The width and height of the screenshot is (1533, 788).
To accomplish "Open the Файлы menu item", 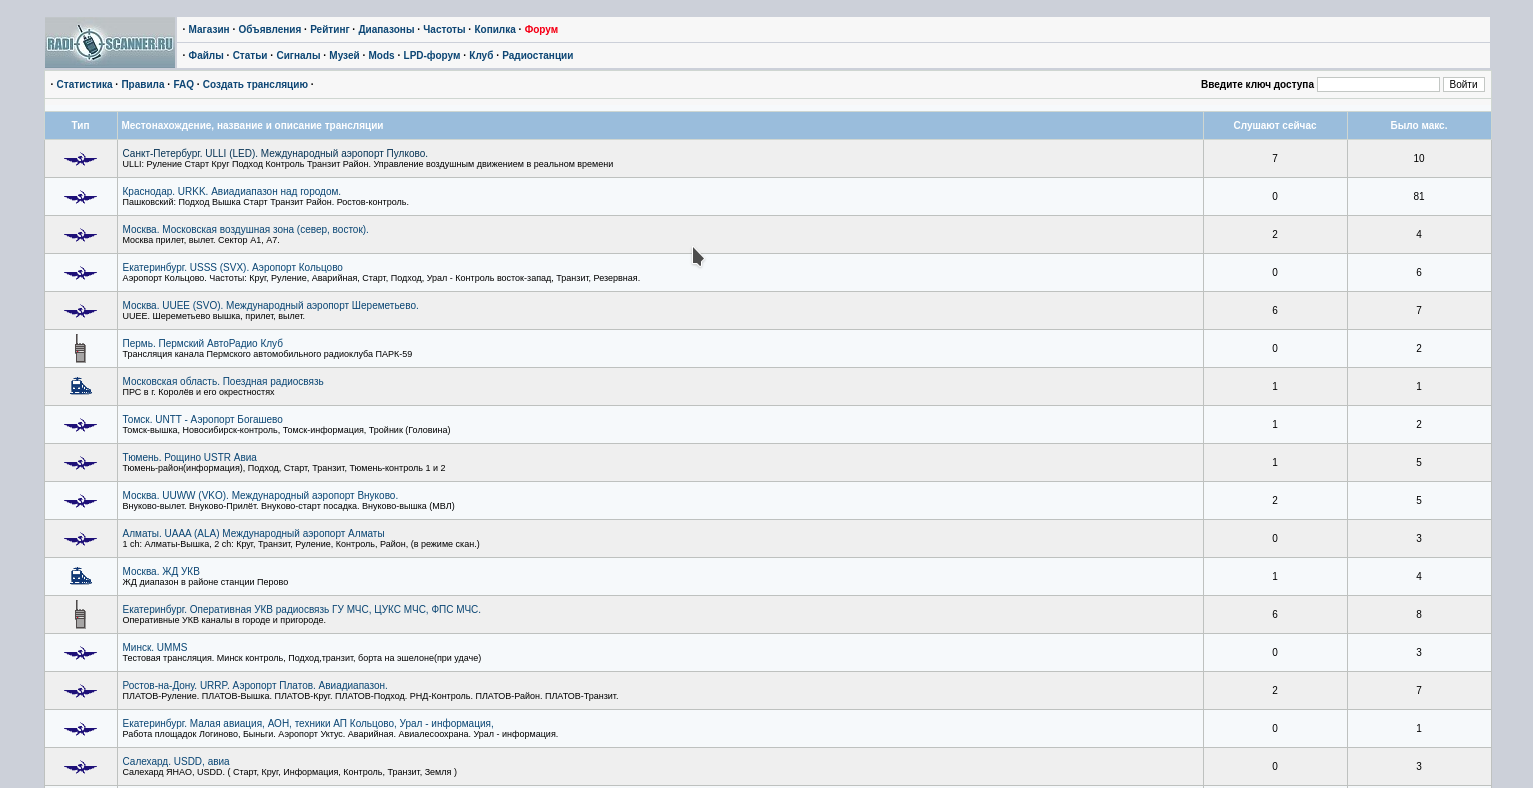I will (x=206, y=56).
